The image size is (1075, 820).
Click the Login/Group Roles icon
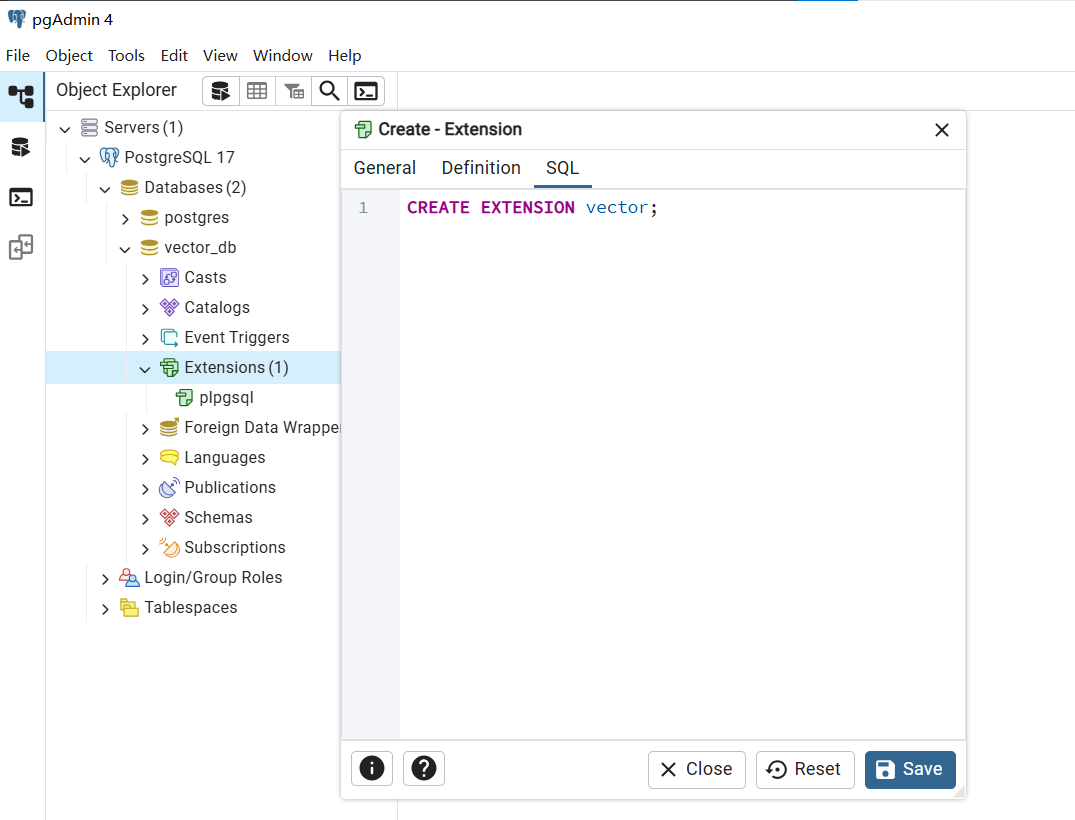(x=129, y=578)
